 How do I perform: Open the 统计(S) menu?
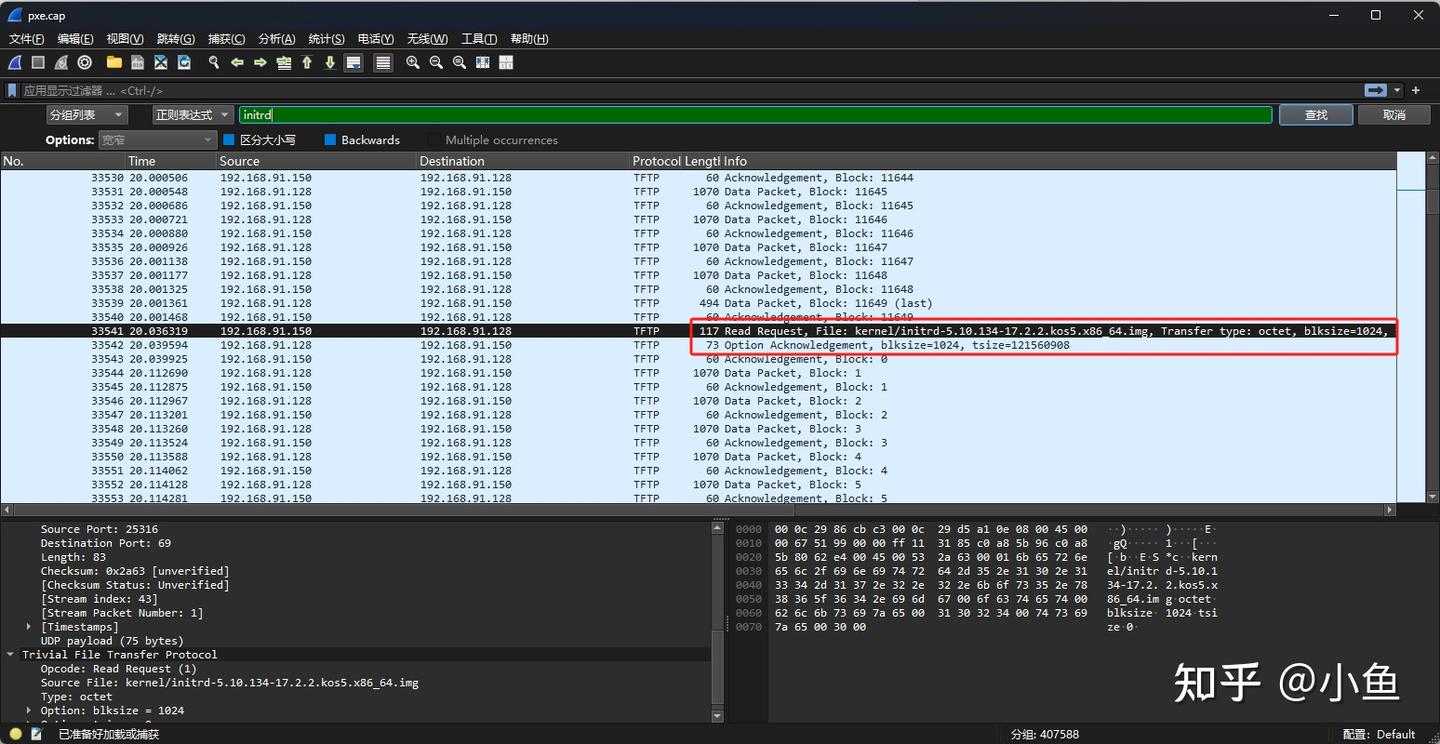(326, 39)
